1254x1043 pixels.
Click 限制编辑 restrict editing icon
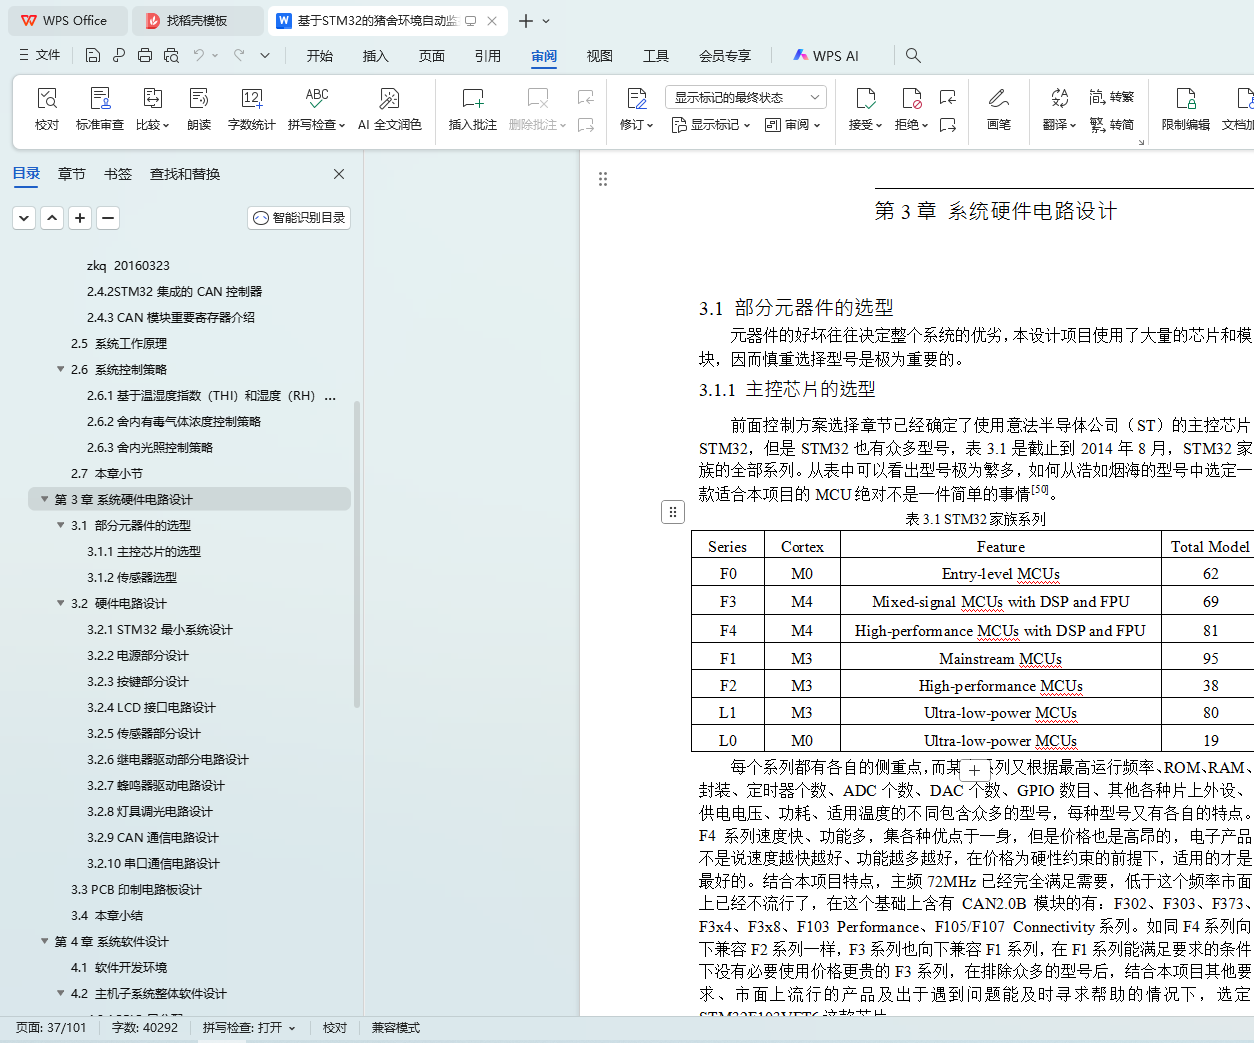tap(1186, 109)
